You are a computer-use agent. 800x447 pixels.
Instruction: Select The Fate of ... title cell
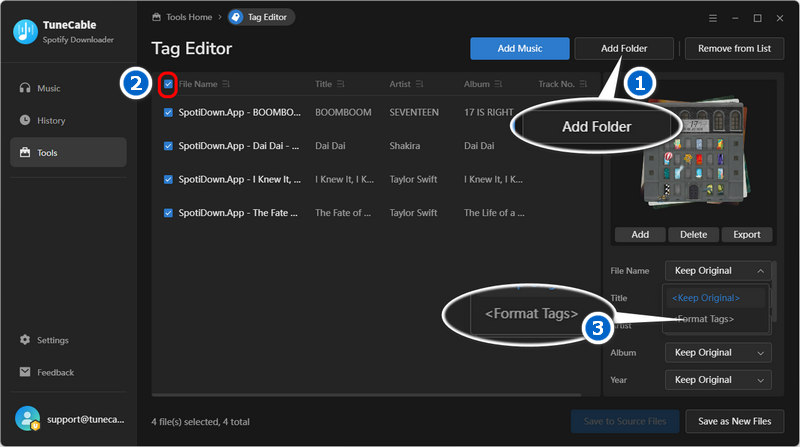[343, 213]
